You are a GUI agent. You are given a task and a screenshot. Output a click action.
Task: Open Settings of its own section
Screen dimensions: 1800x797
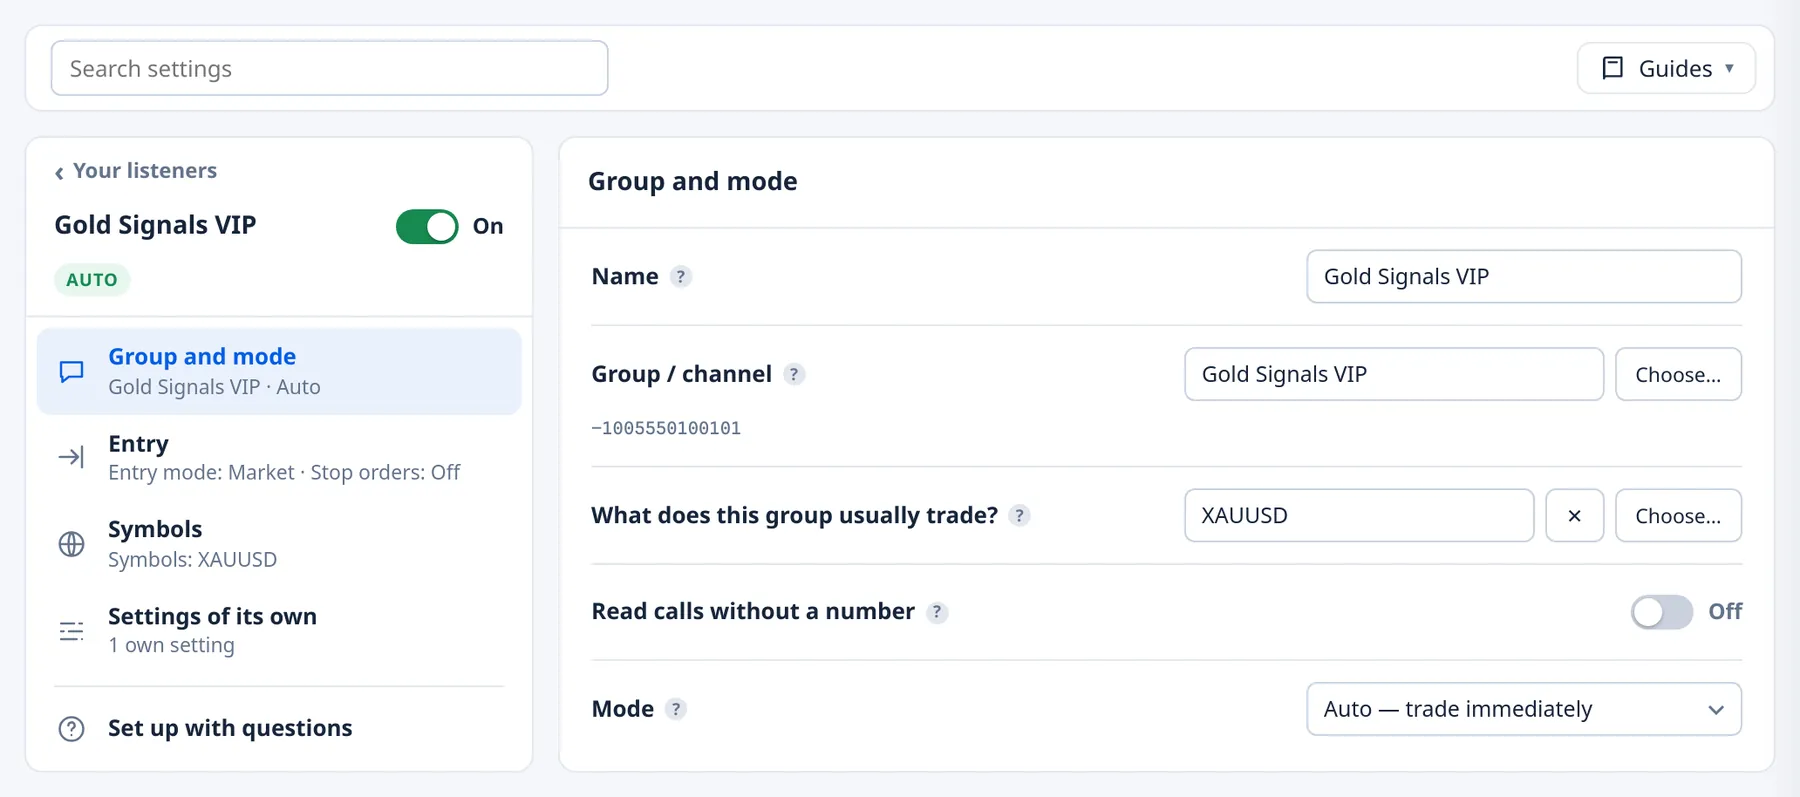click(x=279, y=631)
